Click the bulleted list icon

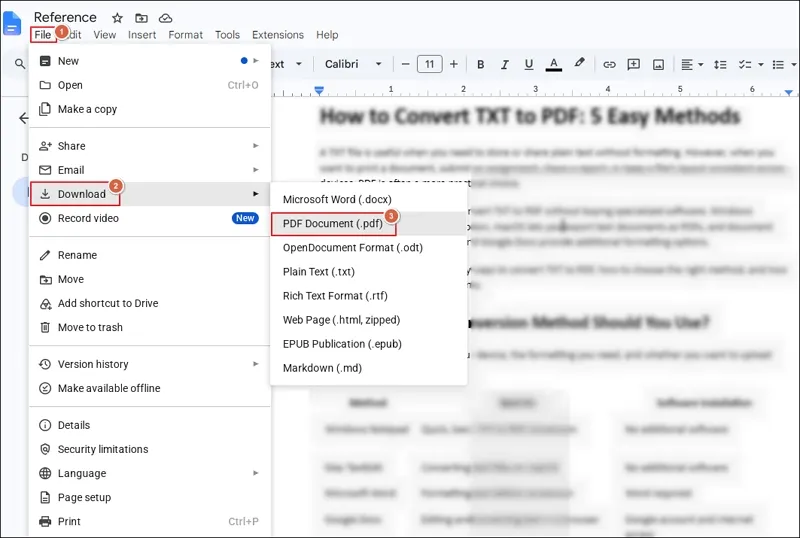tap(778, 64)
